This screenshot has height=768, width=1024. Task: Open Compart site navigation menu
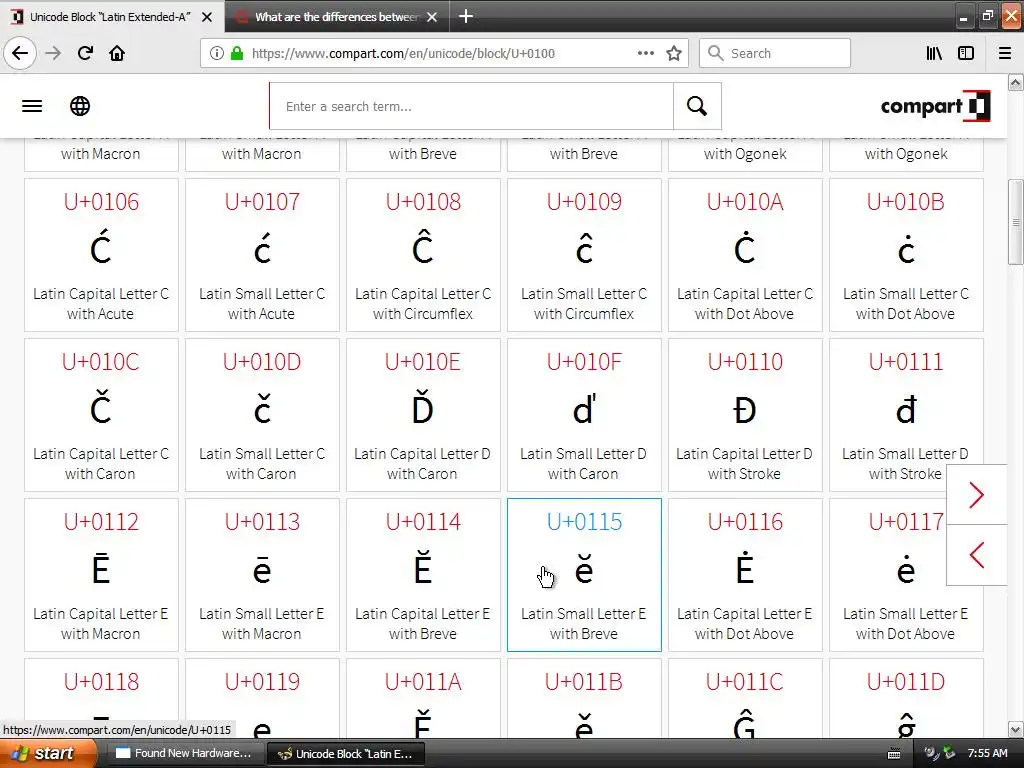(32, 106)
